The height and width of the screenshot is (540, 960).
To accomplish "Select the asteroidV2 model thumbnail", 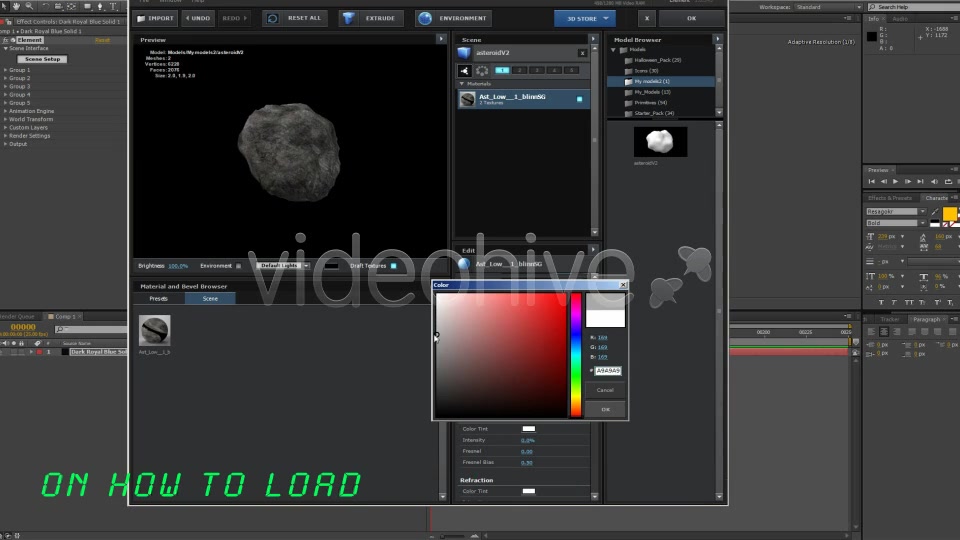I will coord(660,142).
